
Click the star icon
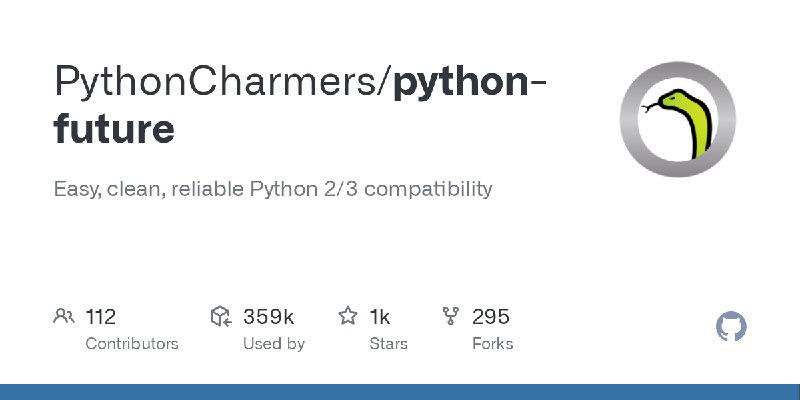(x=348, y=316)
